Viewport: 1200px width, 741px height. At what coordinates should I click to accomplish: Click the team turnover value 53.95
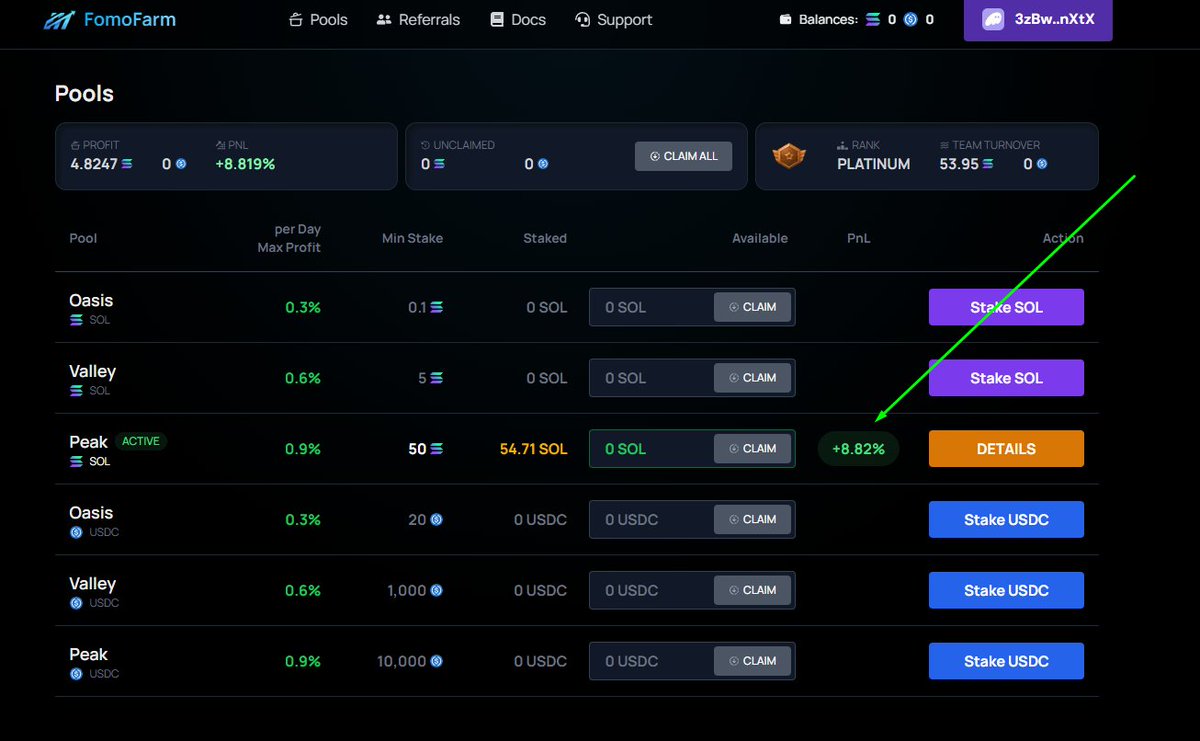point(959,164)
